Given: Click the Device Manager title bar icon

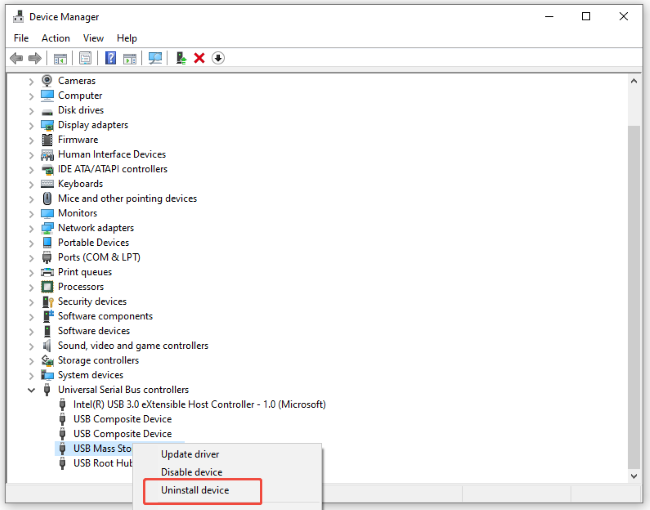Looking at the screenshot, I should point(18,17).
